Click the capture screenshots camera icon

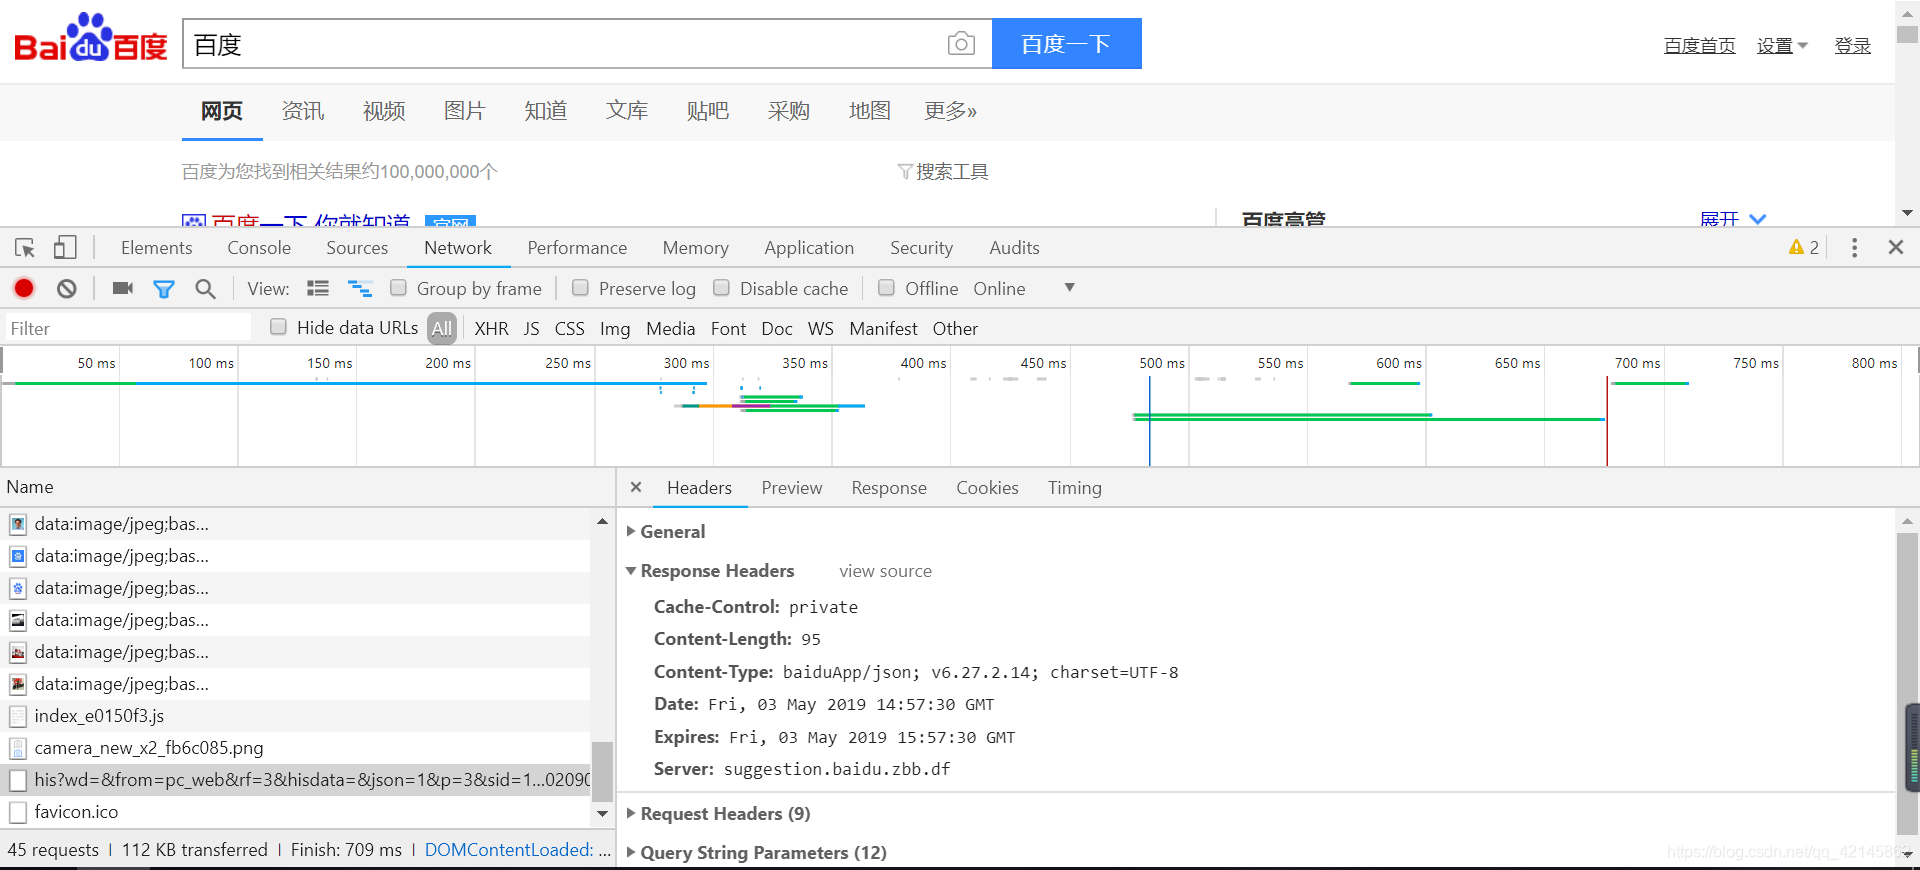[123, 288]
